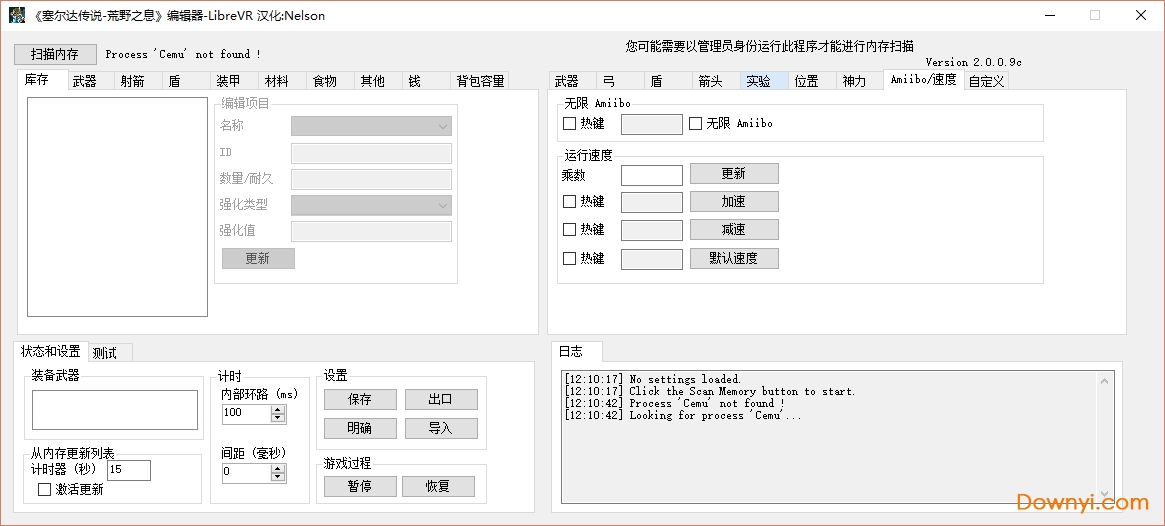
Task: Click the 明确 button
Action: (x=360, y=429)
